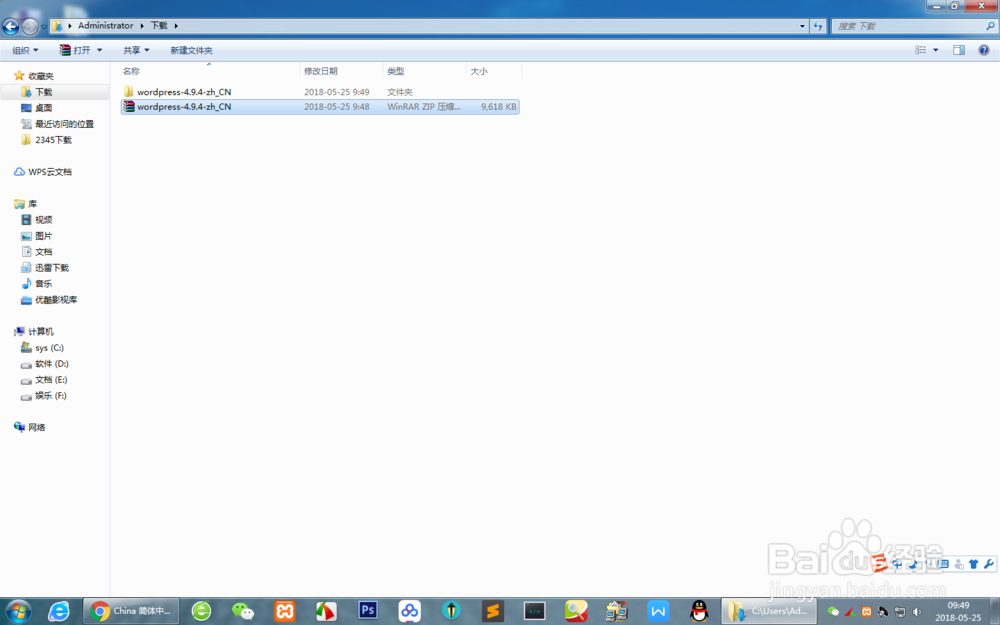Viewport: 1000px width, 625px height.
Task: Expand the arrow after 下载 in breadcrumb
Action: (x=176, y=26)
